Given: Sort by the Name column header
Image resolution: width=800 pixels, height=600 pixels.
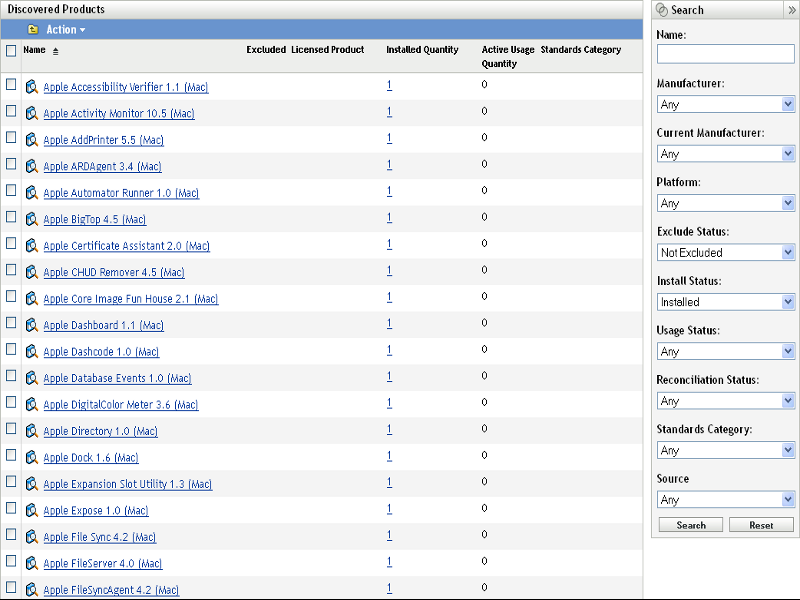Looking at the screenshot, I should (x=34, y=50).
